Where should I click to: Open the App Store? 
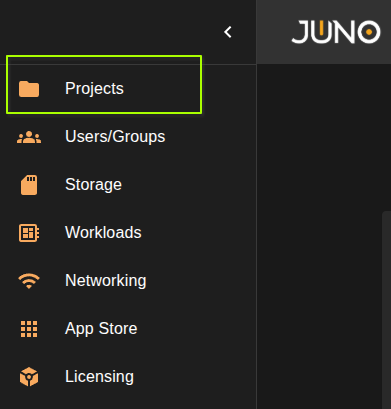coord(101,329)
